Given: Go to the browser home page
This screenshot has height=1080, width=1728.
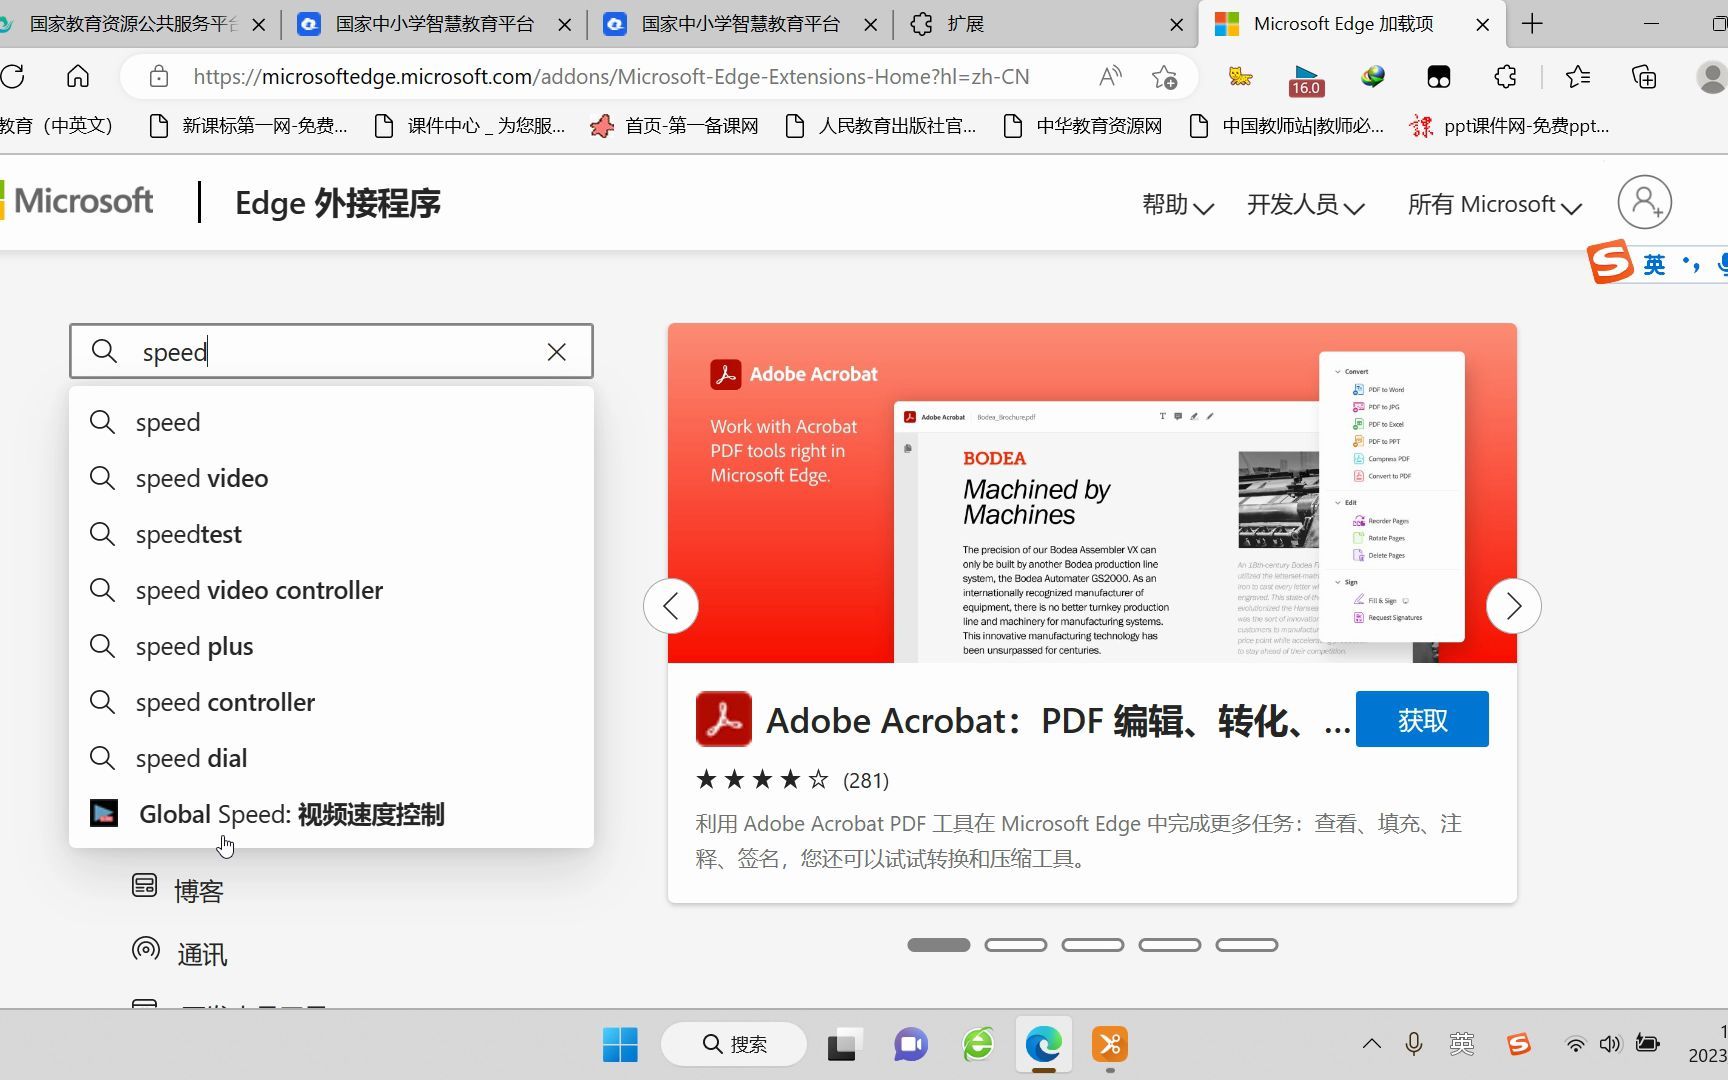Looking at the screenshot, I should [x=78, y=76].
